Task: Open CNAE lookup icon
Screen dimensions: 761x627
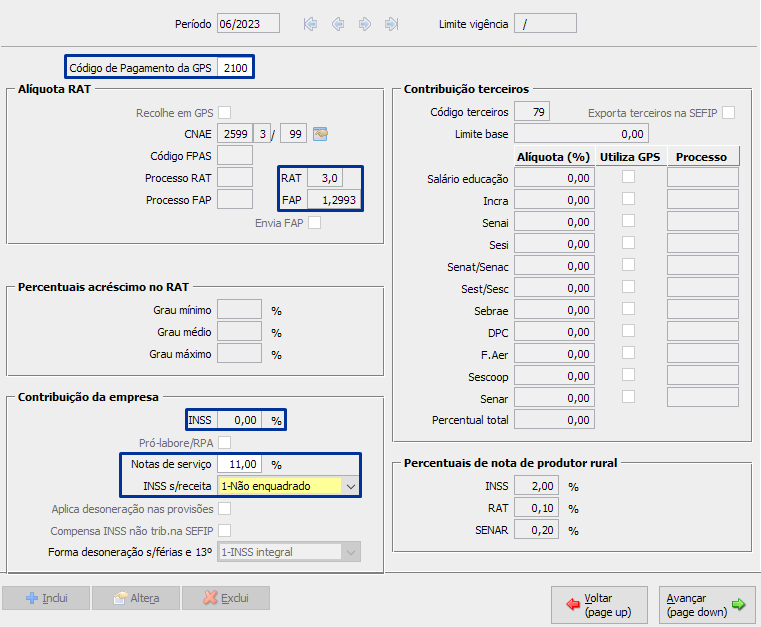Action: pyautogui.click(x=321, y=134)
